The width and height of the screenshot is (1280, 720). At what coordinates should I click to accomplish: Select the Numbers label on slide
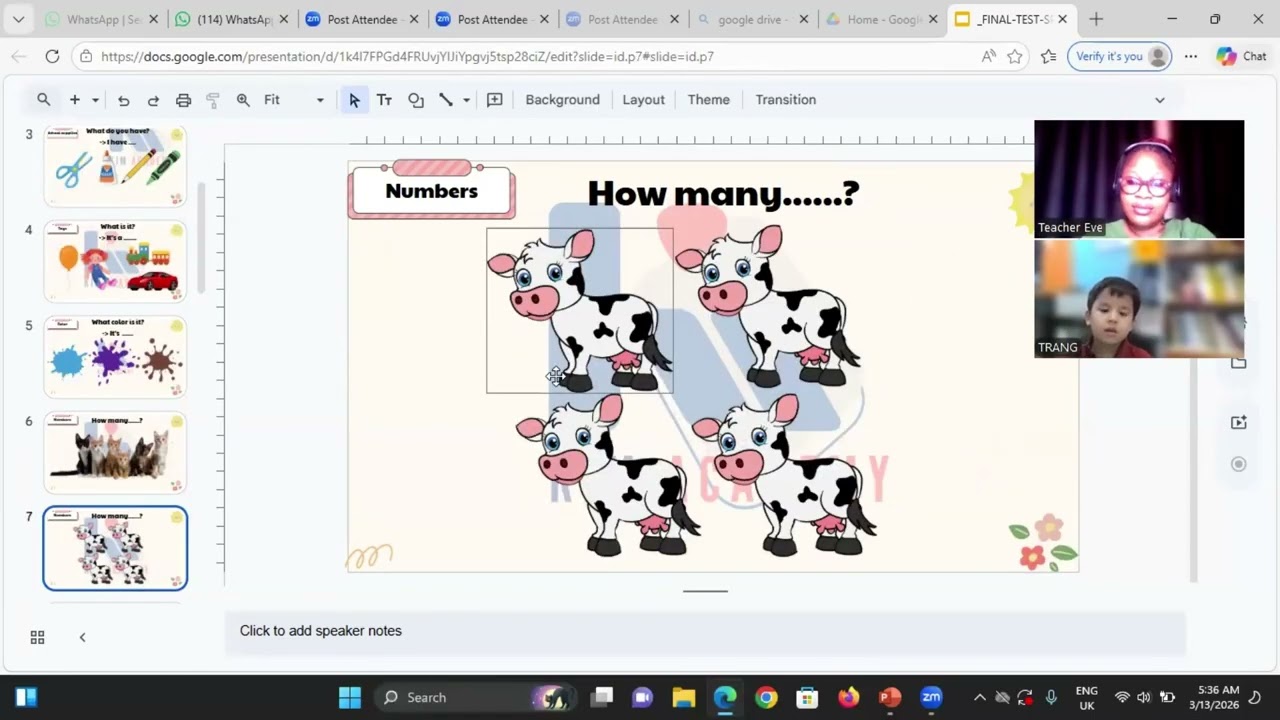pos(431,191)
